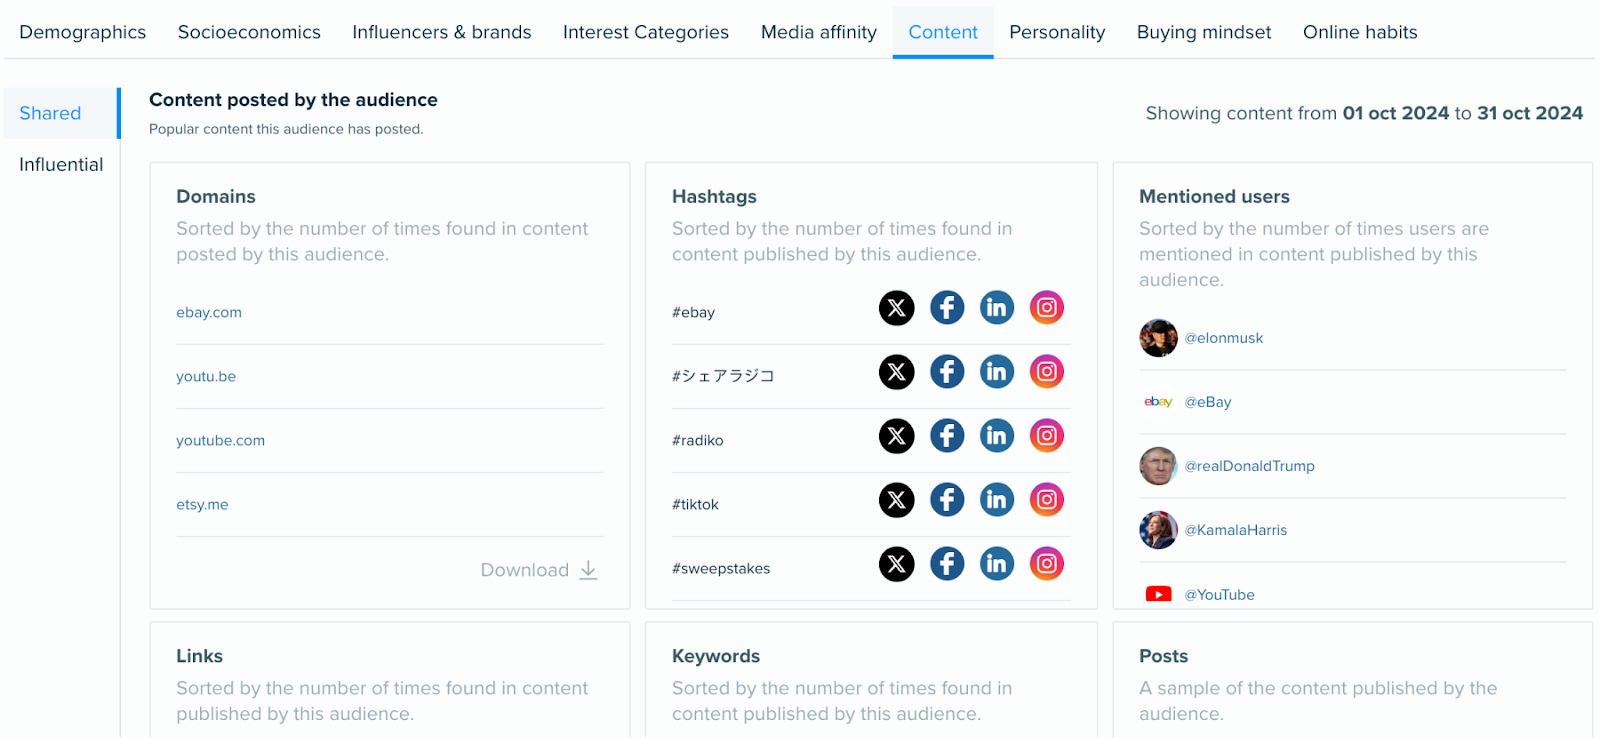View #ebay posts on X
Image resolution: width=1600 pixels, height=738 pixels.
click(896, 307)
